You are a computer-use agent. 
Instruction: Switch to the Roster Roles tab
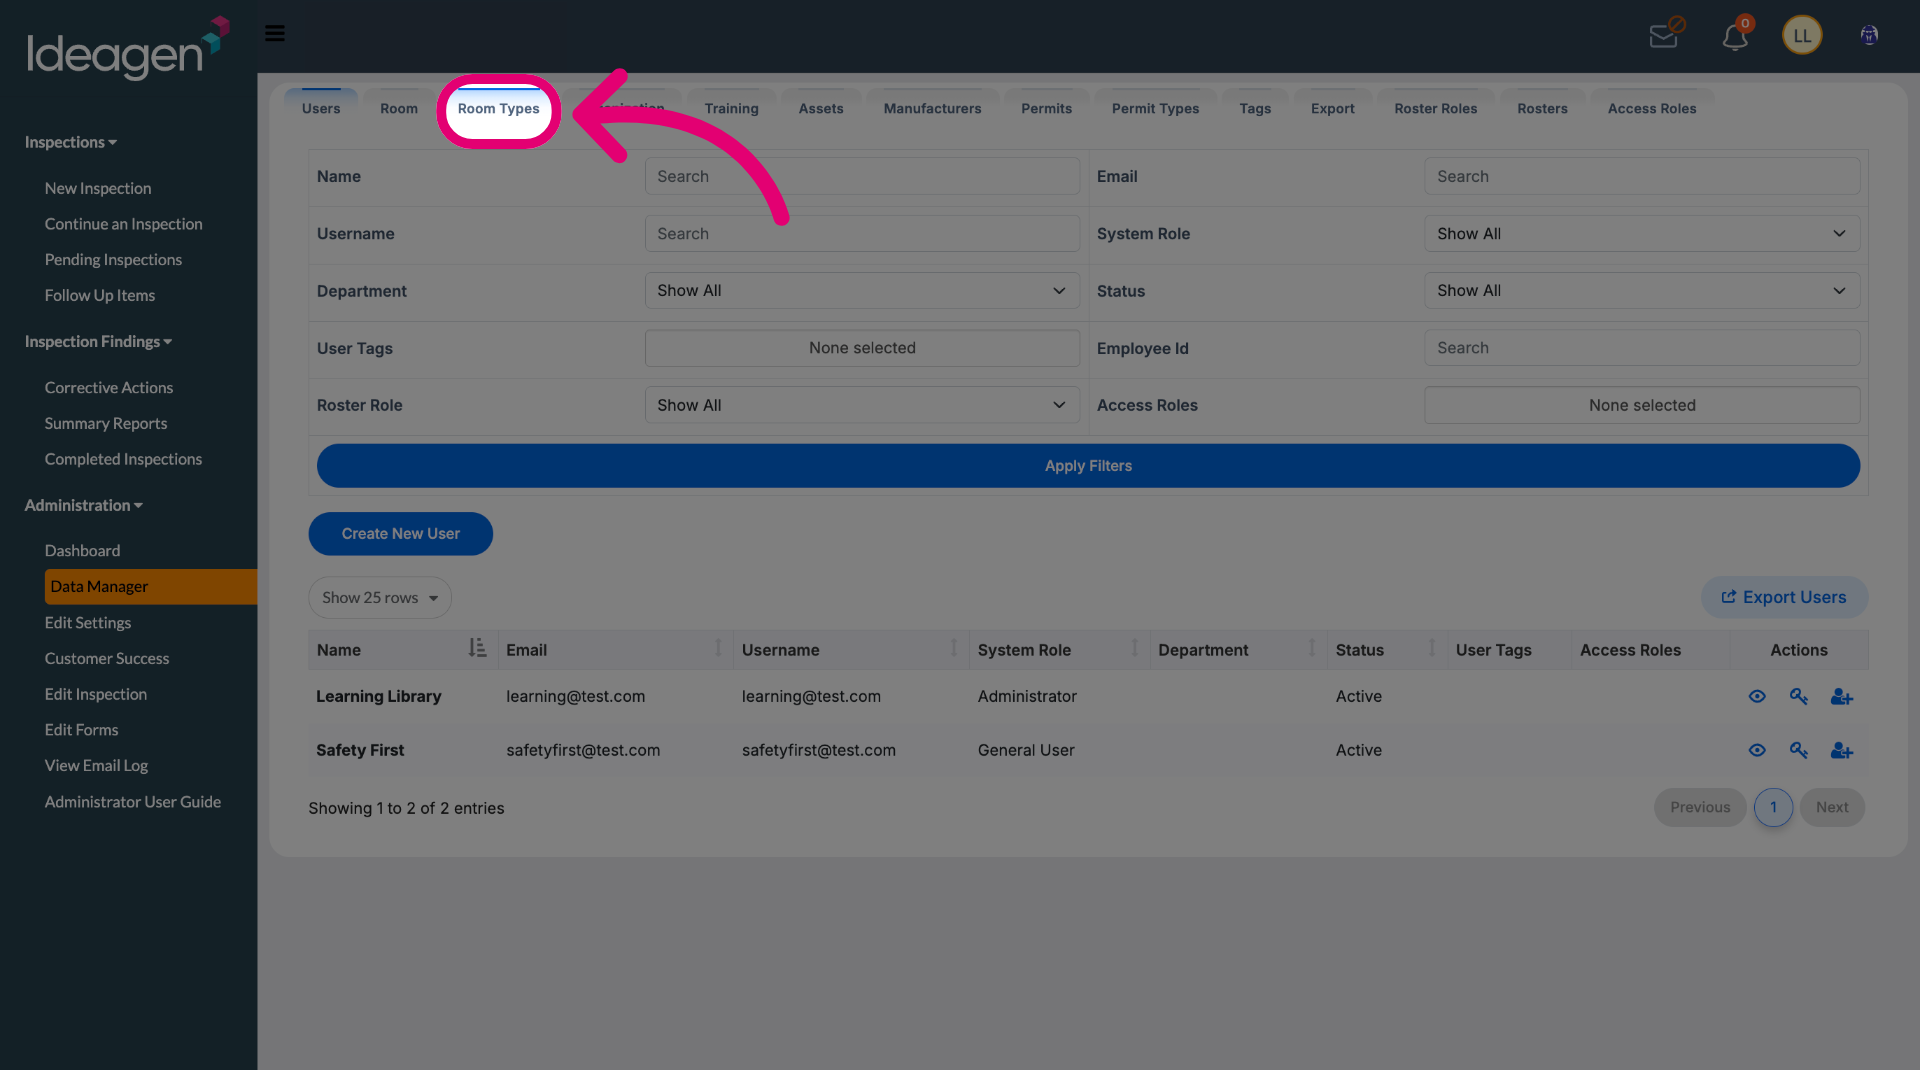pyautogui.click(x=1435, y=108)
